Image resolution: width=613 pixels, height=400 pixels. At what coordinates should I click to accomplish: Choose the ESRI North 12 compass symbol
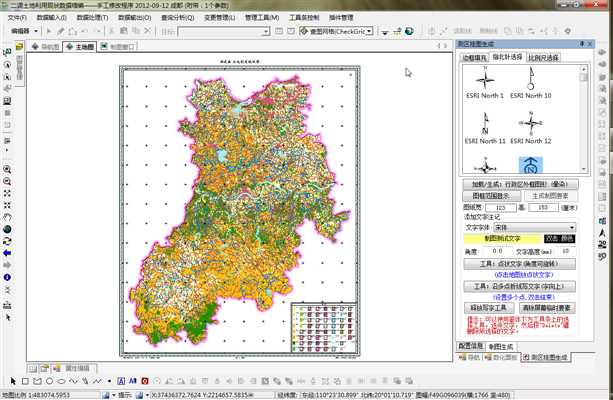click(x=531, y=128)
